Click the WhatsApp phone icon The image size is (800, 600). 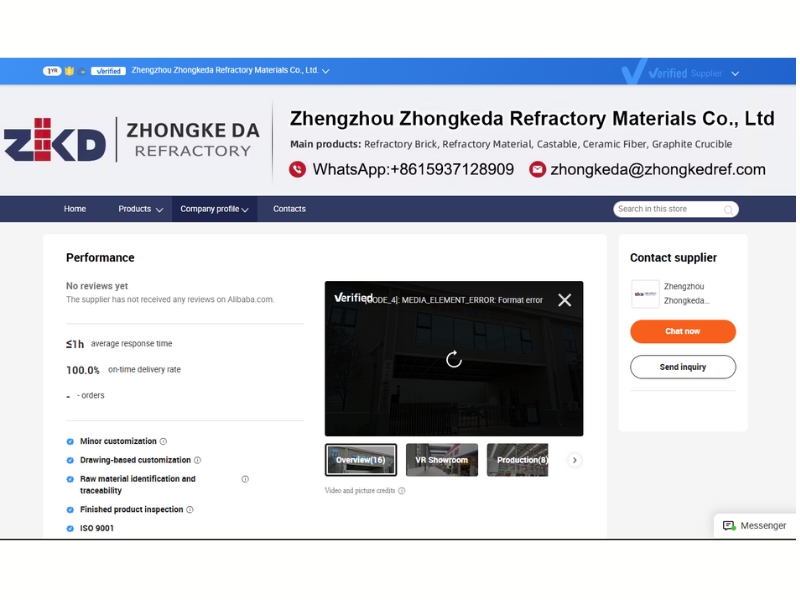(x=297, y=170)
